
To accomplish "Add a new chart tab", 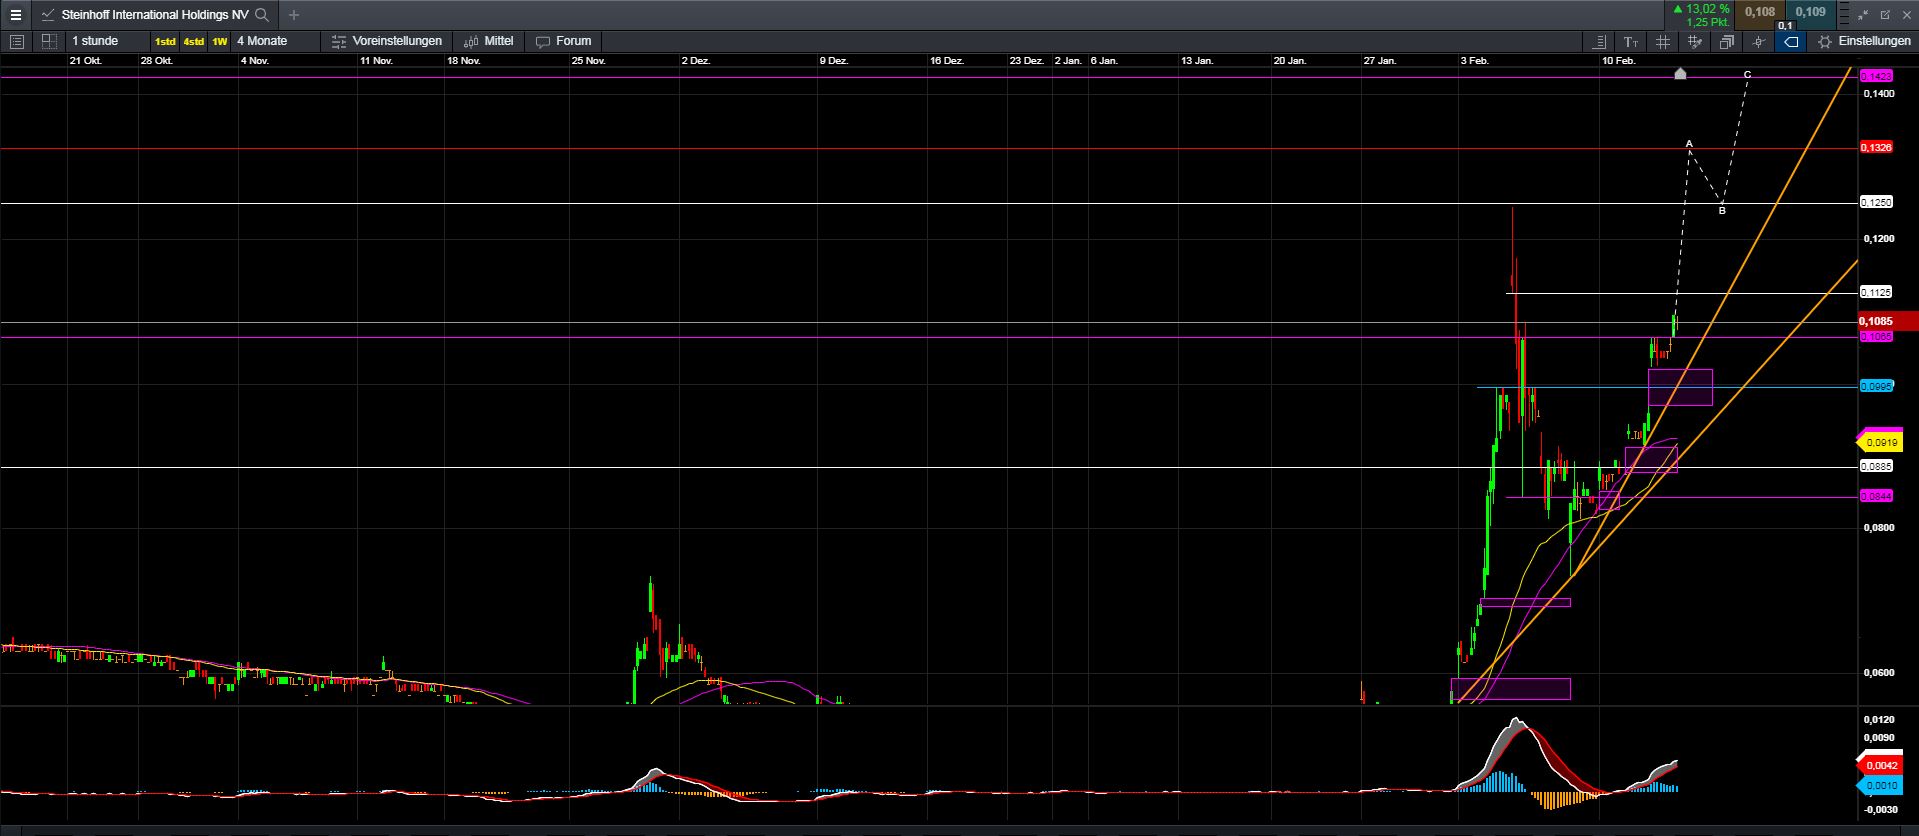I will click(293, 15).
